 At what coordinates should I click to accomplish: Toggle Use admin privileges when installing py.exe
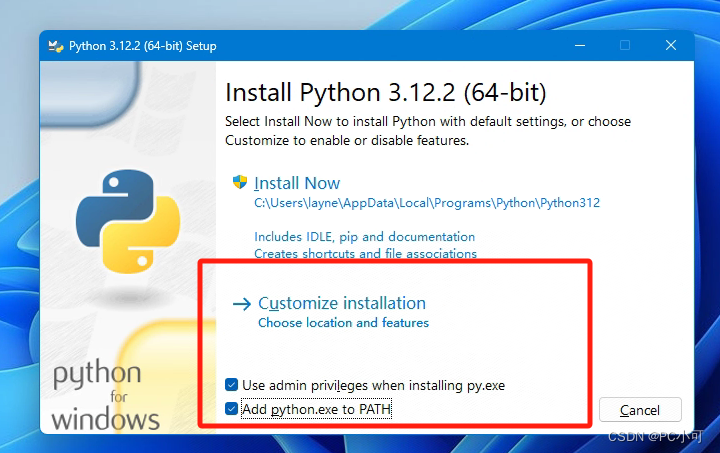tap(231, 385)
